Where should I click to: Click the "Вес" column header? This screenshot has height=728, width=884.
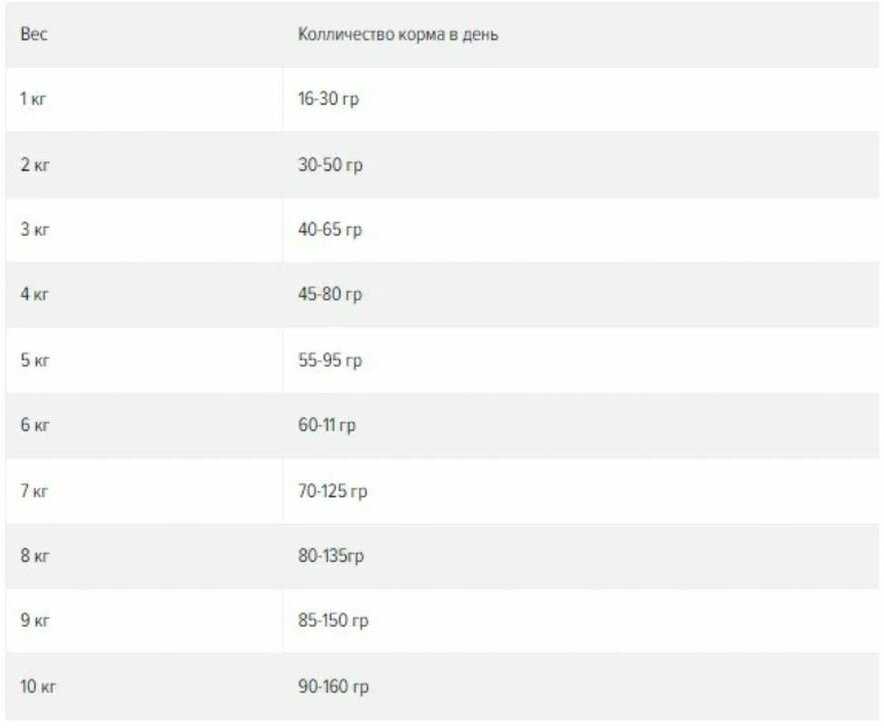(x=34, y=35)
